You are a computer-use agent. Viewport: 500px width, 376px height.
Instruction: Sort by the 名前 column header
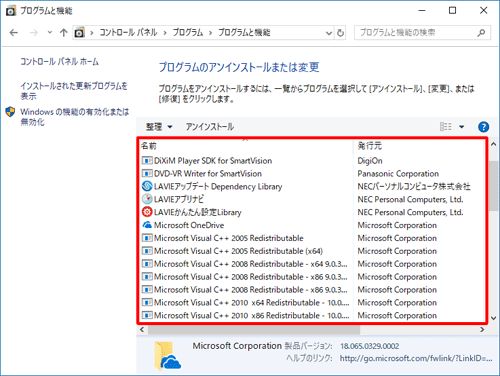(x=149, y=146)
